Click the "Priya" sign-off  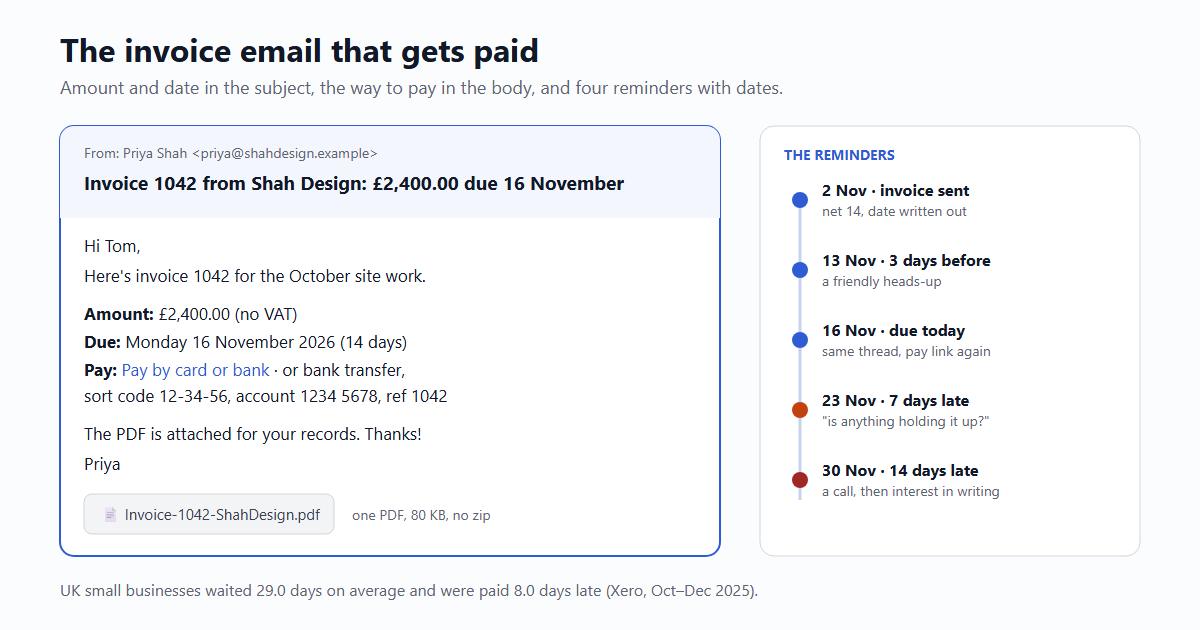coord(102,464)
